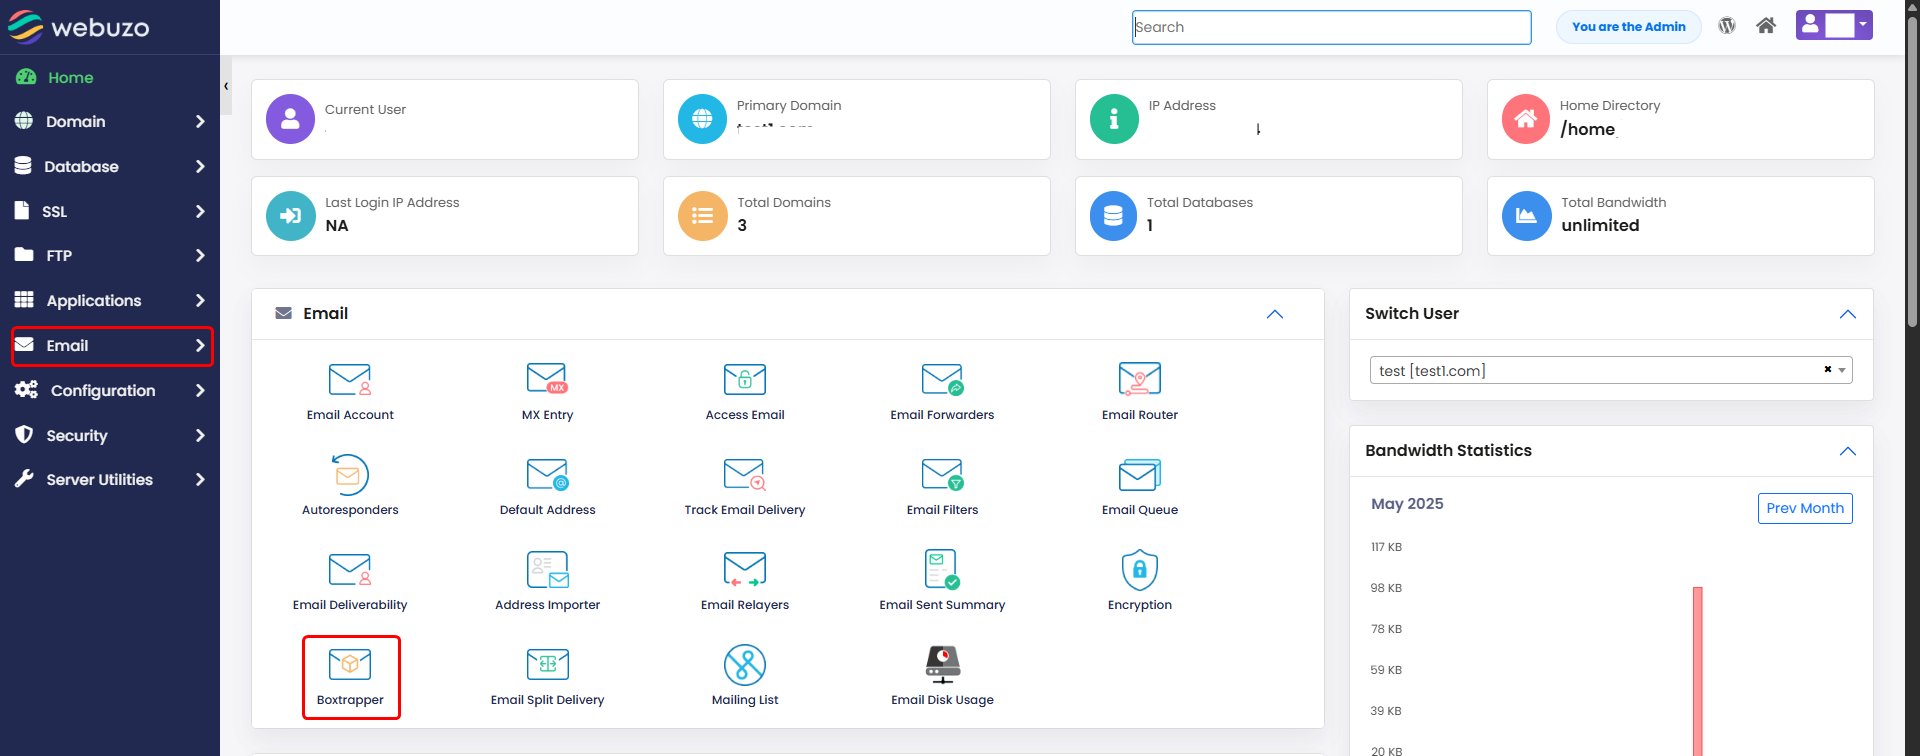1920x756 pixels.
Task: Open Email Filters
Action: pyautogui.click(x=942, y=487)
